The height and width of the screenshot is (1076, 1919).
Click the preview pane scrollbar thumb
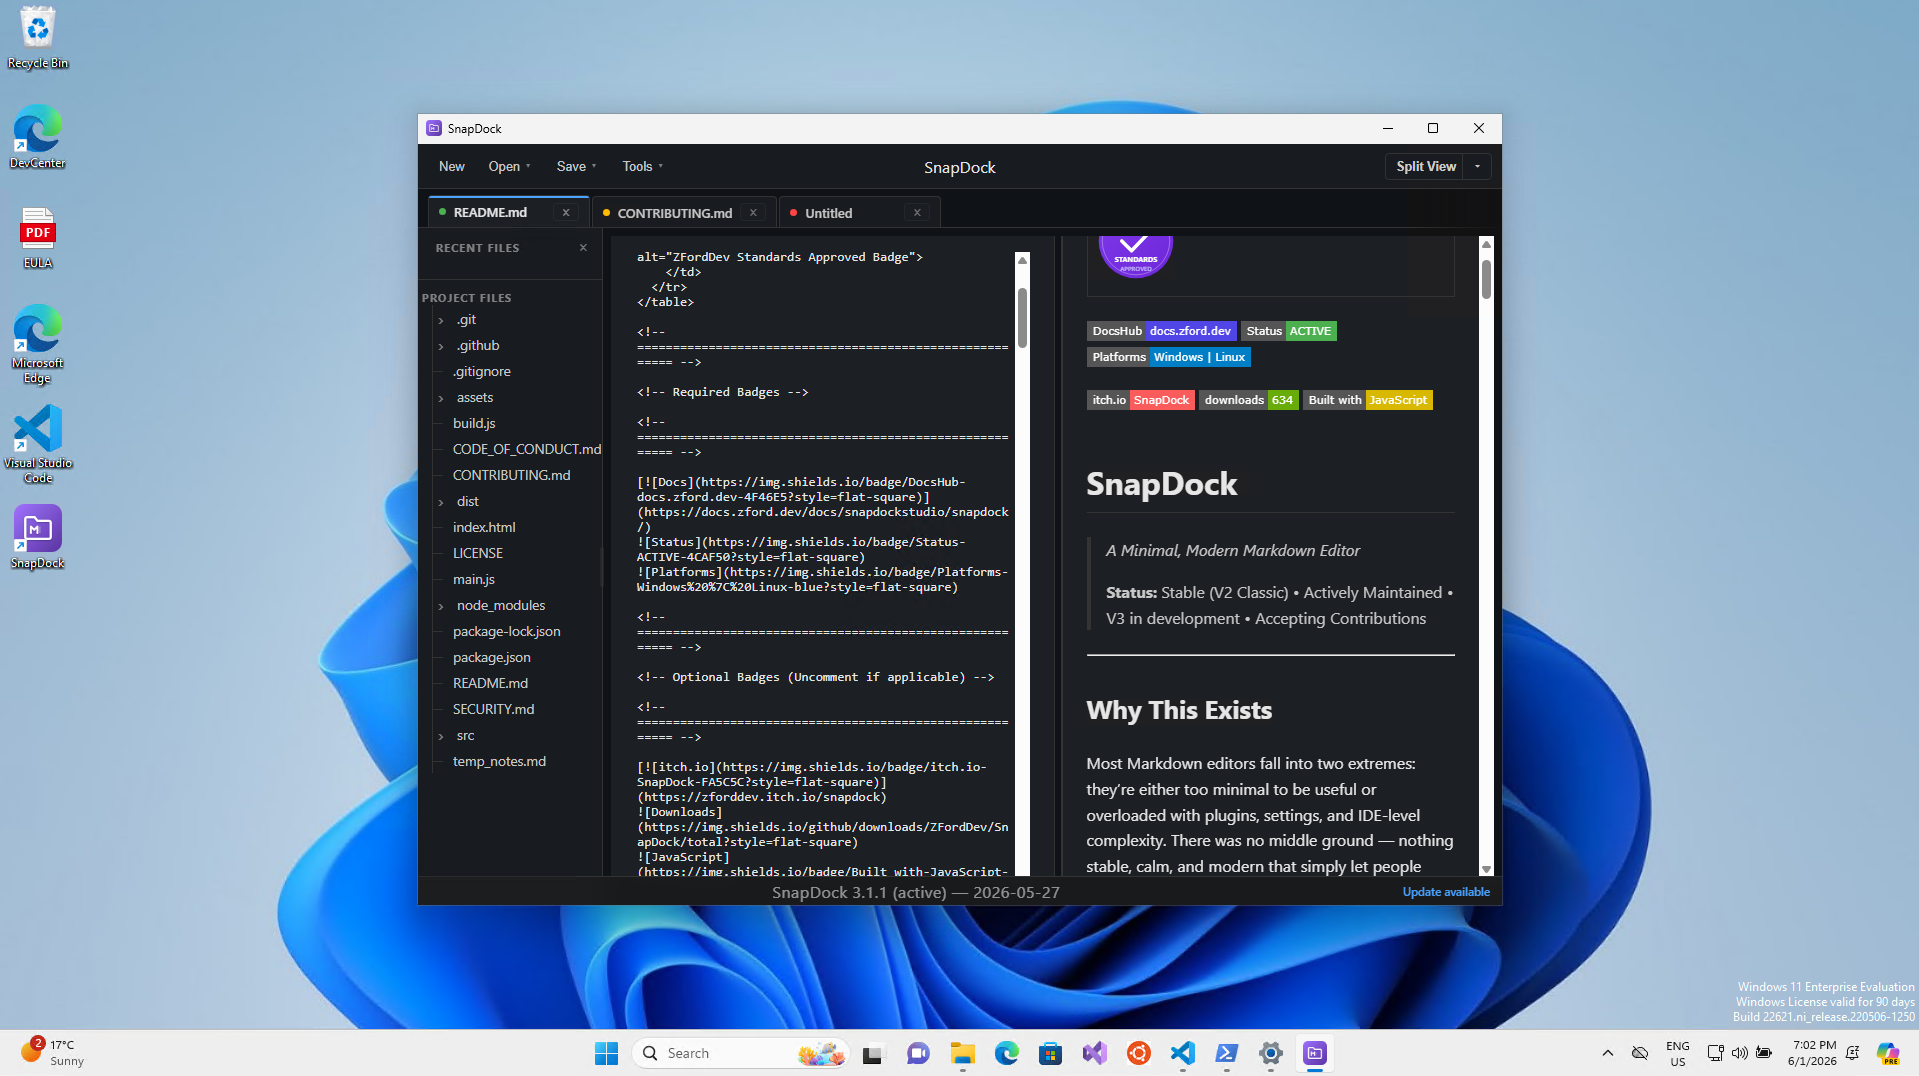1486,278
